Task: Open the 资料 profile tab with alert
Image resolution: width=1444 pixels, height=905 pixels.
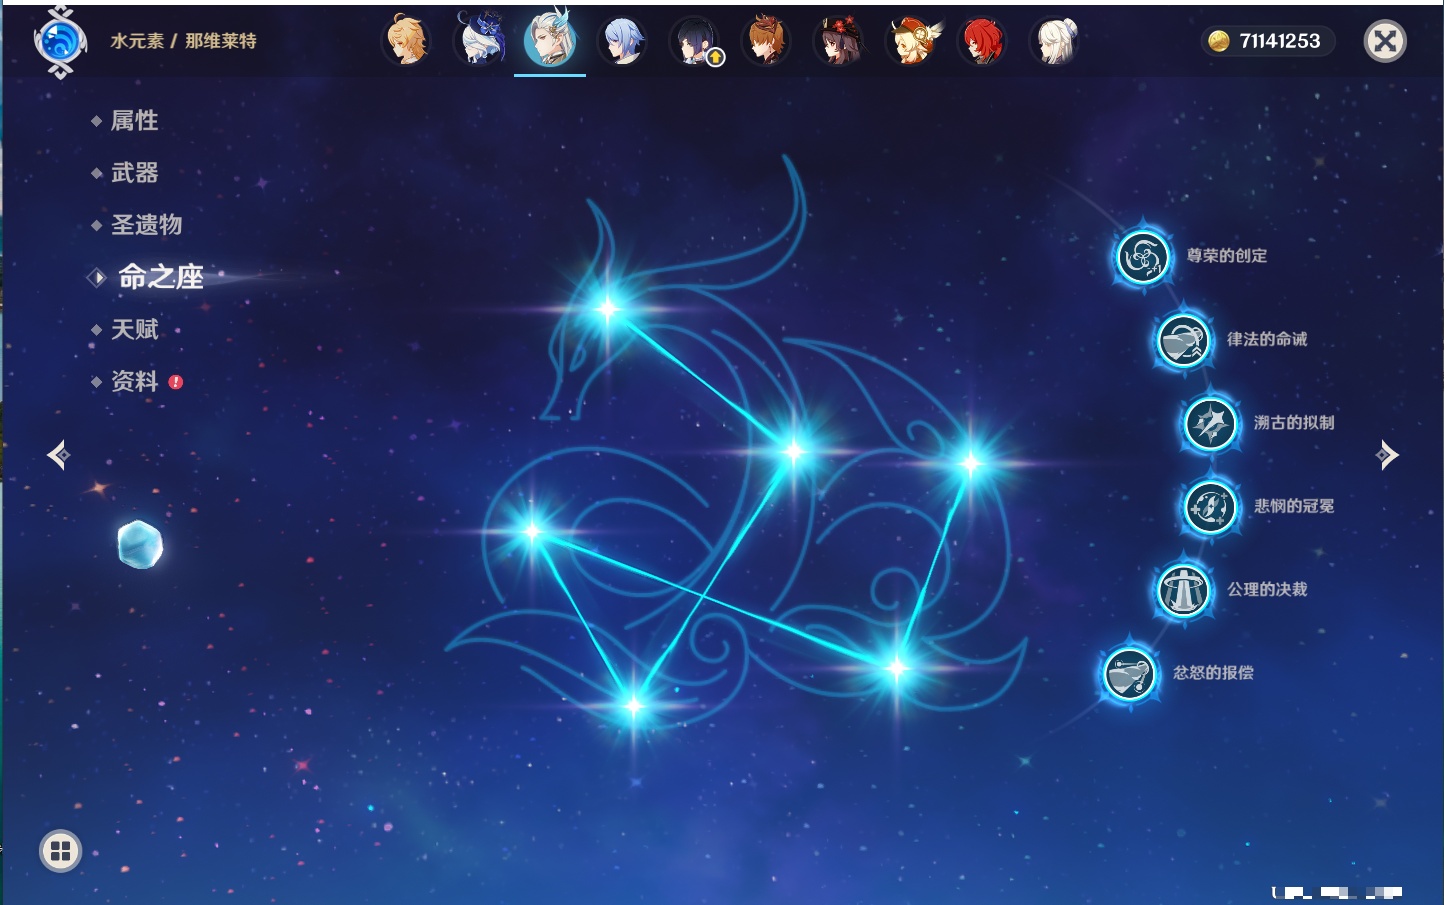Action: [136, 381]
